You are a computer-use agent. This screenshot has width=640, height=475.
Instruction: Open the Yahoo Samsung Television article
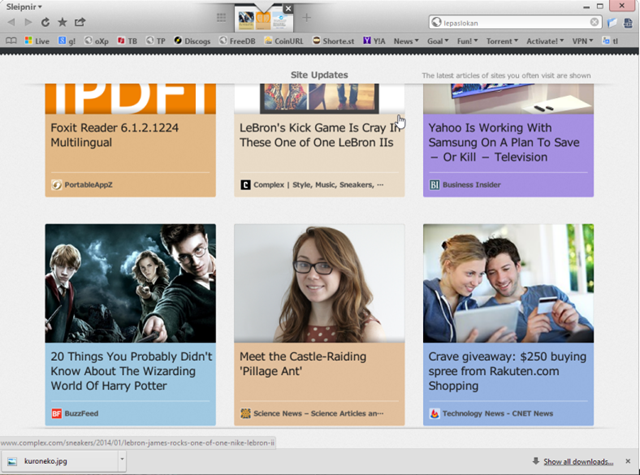pos(504,142)
